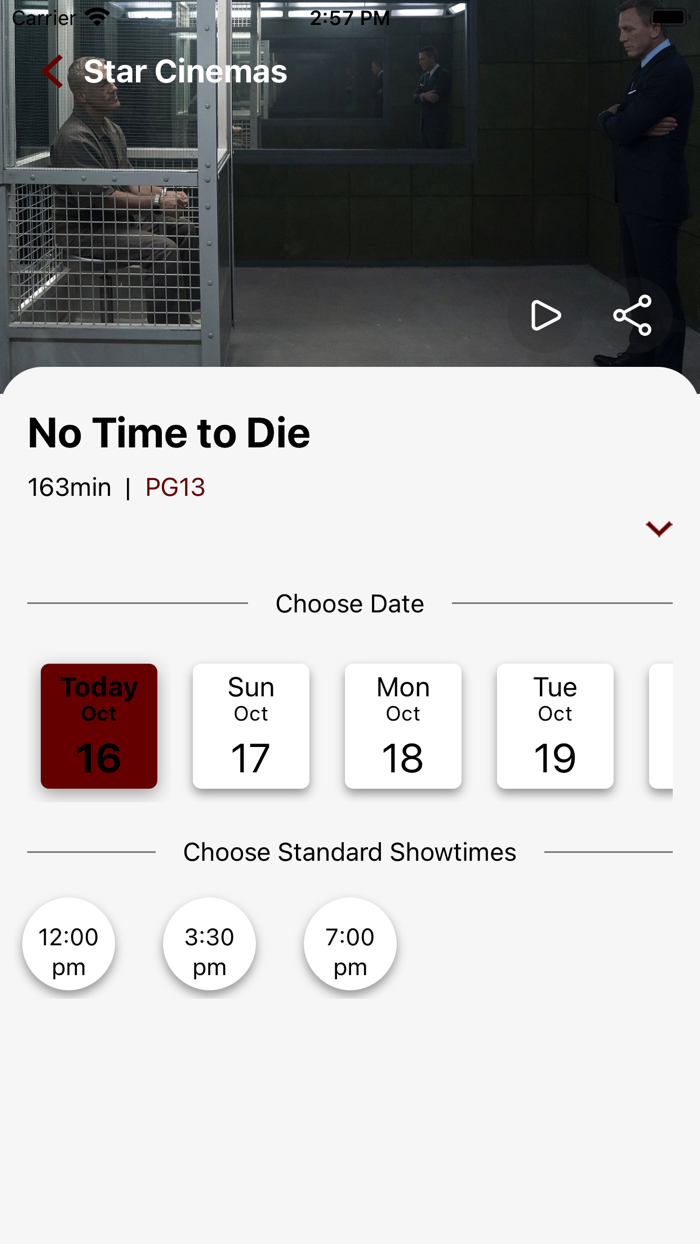
Task: Select the Today Oct 16 date card
Action: pos(98,725)
